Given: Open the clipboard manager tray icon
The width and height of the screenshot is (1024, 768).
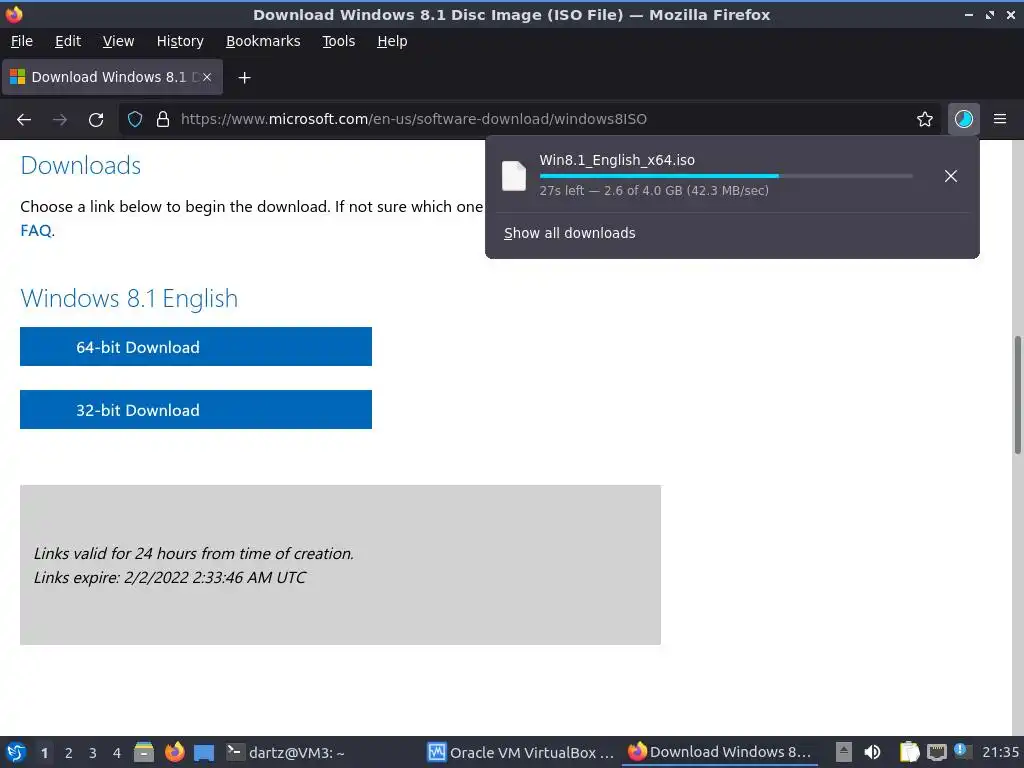Looking at the screenshot, I should 909,752.
